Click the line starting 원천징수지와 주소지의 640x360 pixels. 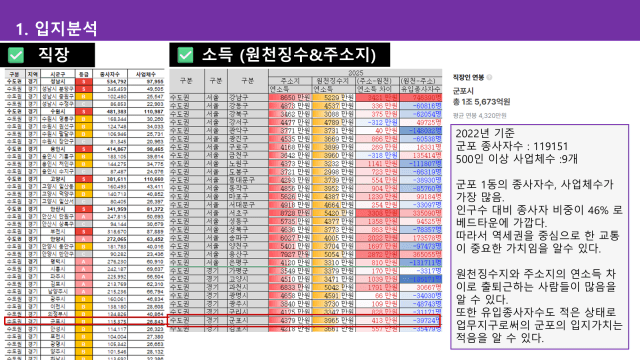click(x=536, y=274)
